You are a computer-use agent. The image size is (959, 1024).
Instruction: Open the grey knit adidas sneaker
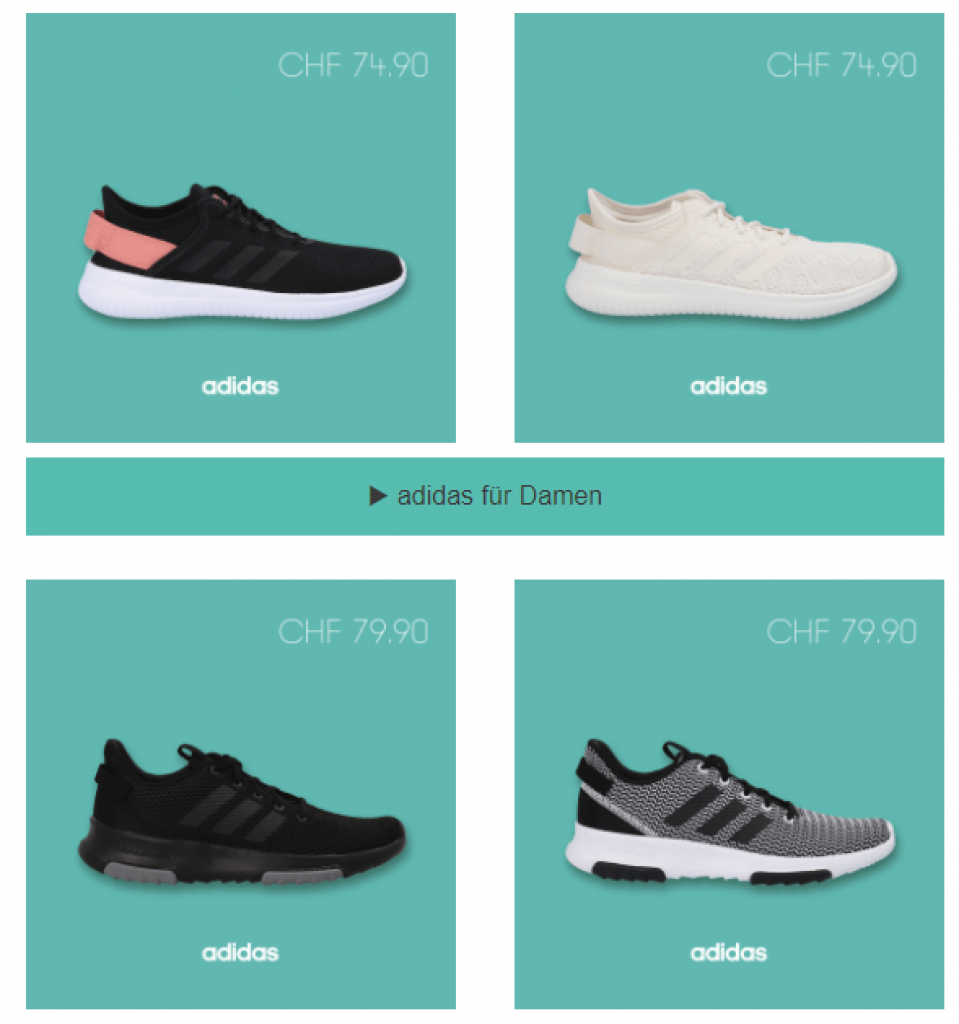730,812
